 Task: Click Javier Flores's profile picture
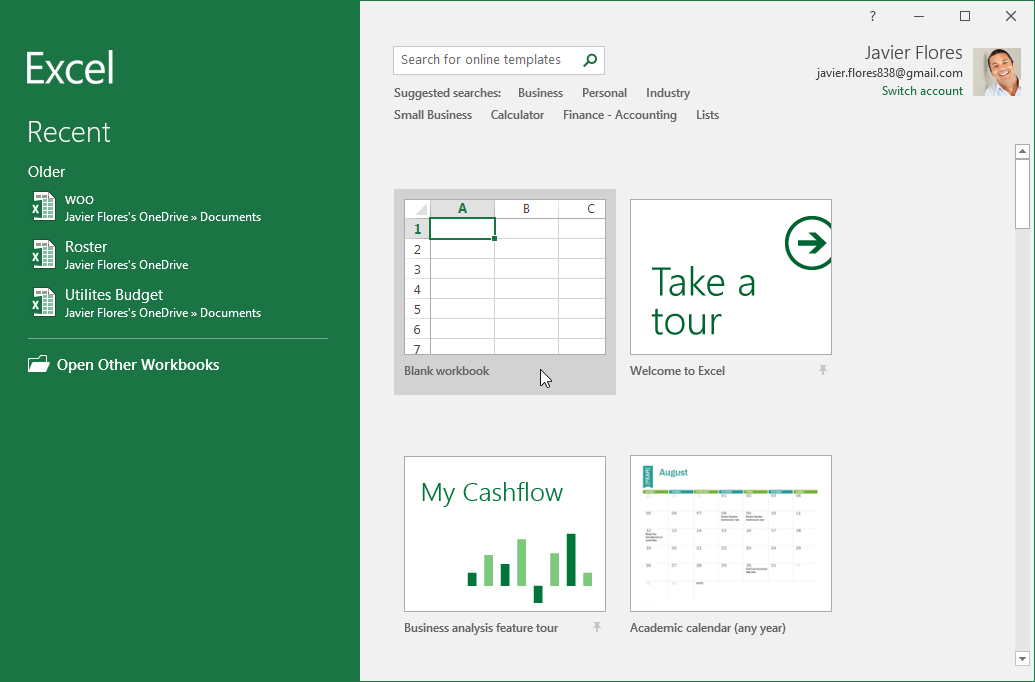(x=996, y=71)
